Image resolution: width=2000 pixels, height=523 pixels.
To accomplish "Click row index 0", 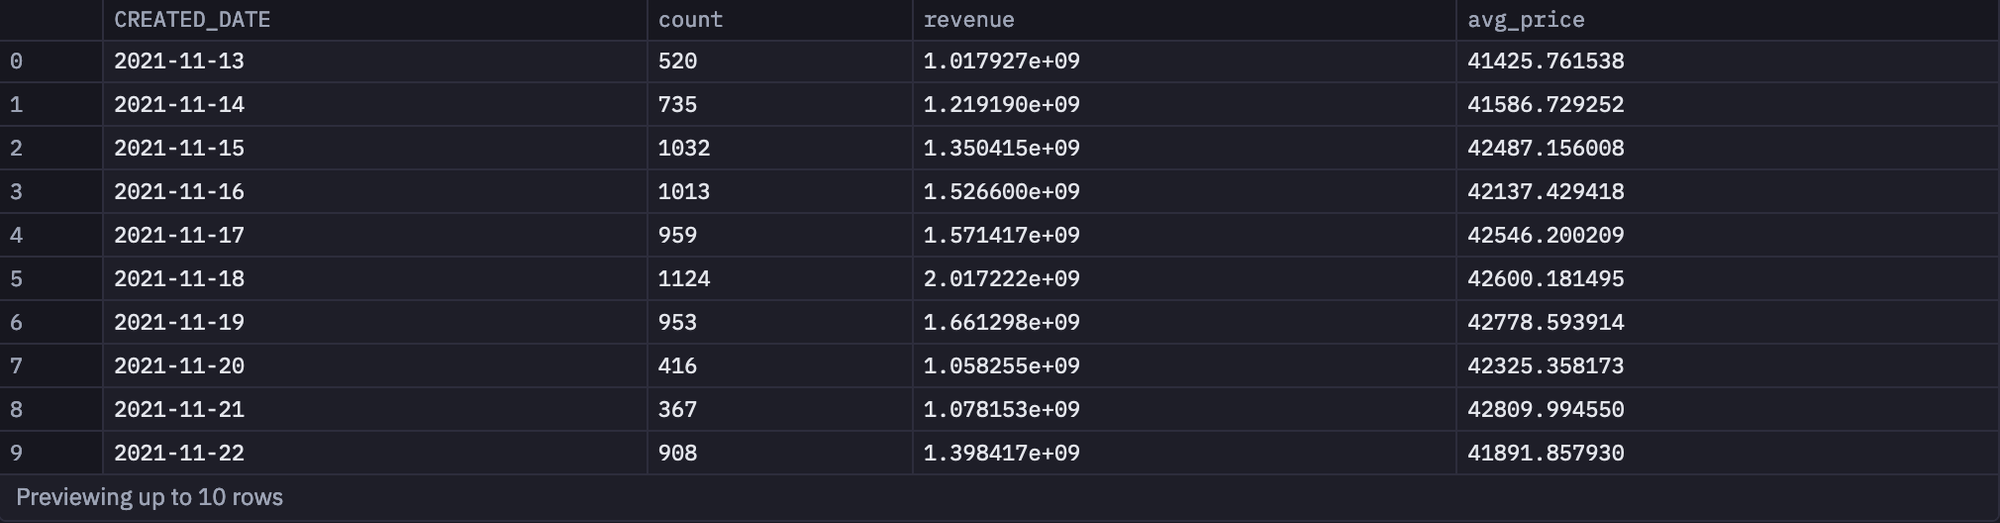I will (x=16, y=62).
